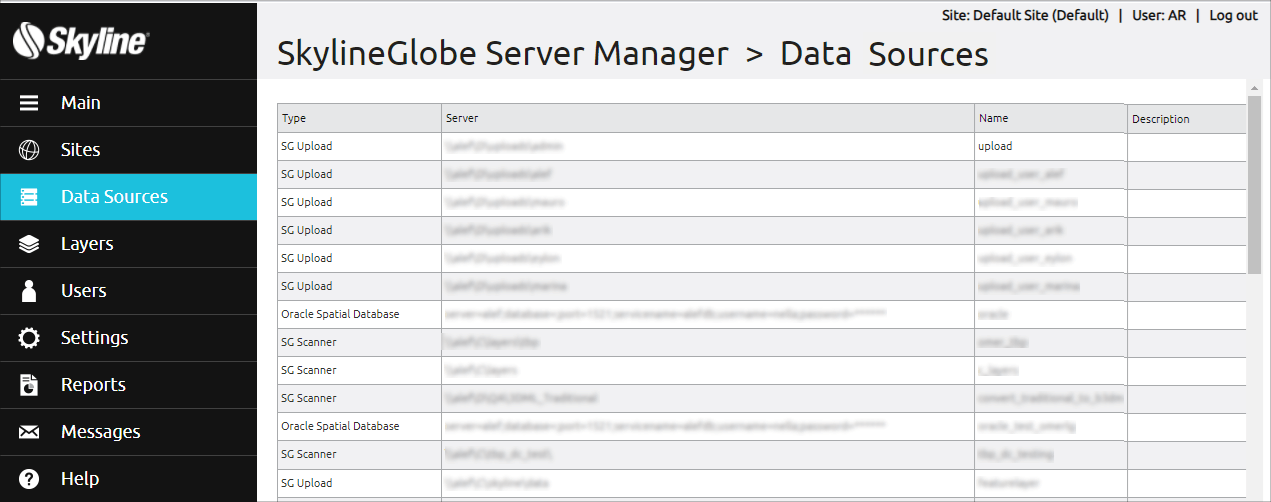This screenshot has width=1271, height=502.
Task: Navigate to the Users page
Action: point(128,291)
